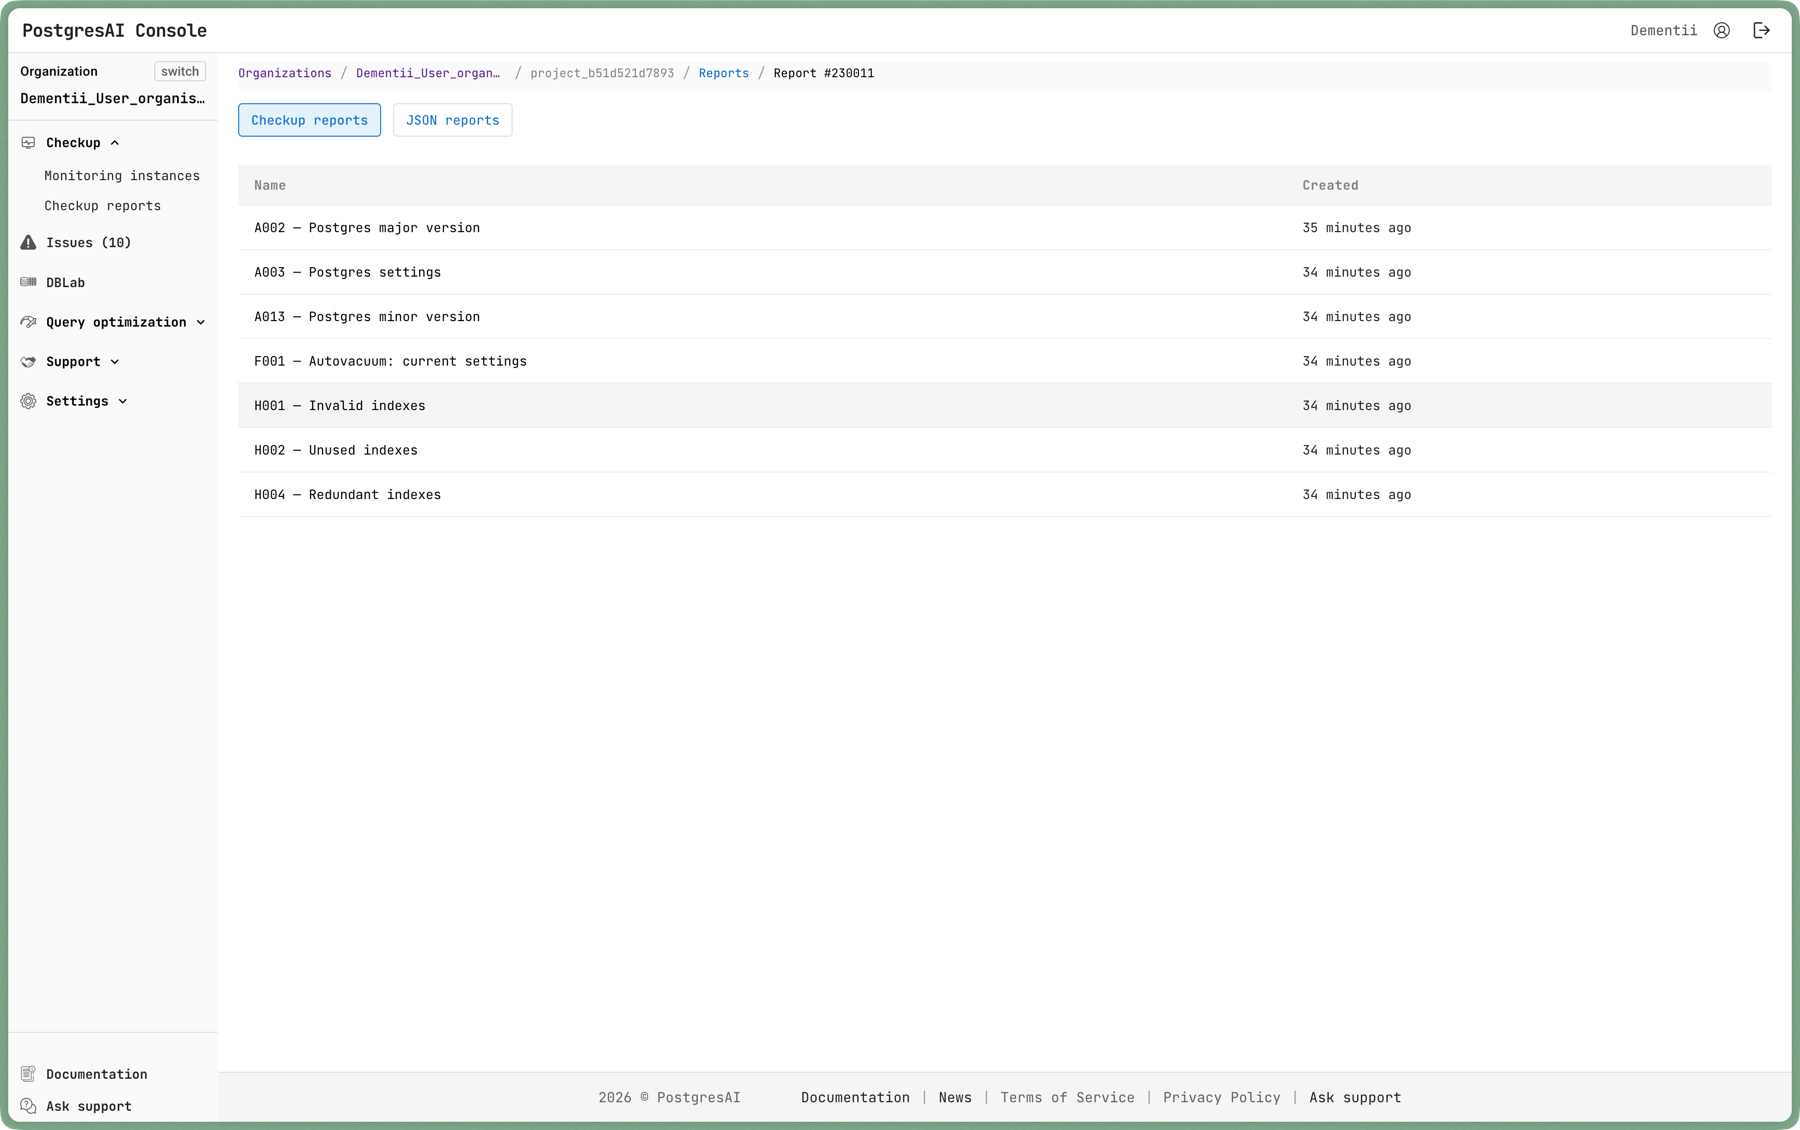Click the Query optimization icon
The height and width of the screenshot is (1130, 1800).
click(27, 322)
